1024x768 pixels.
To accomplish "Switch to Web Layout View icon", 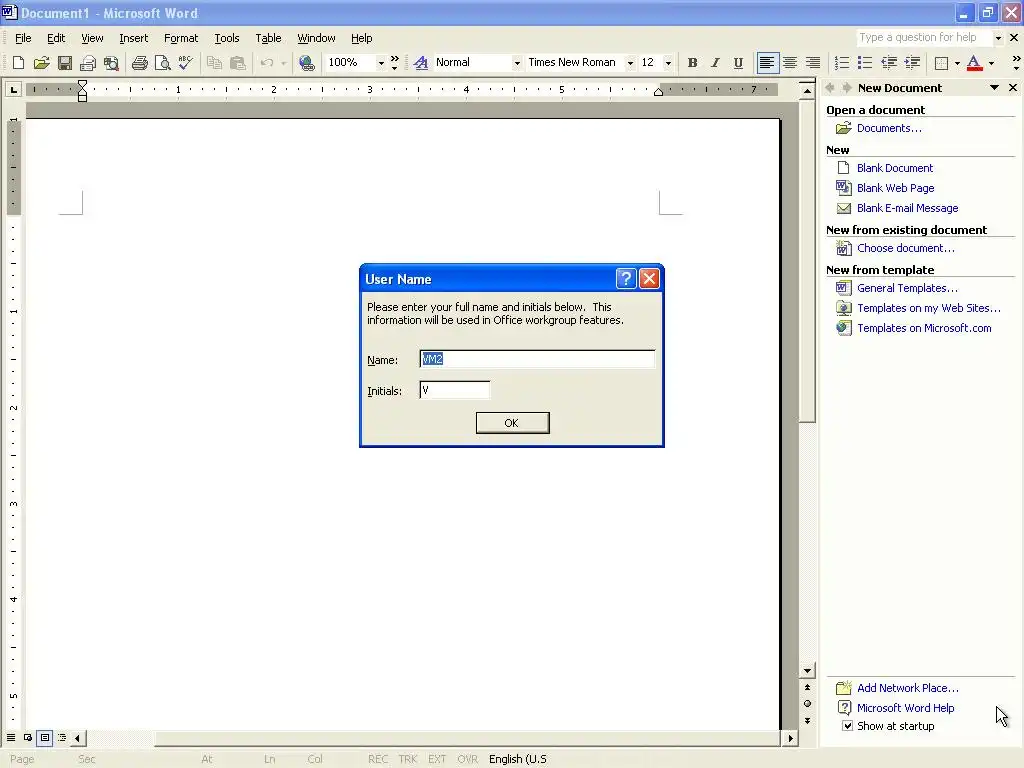I will [28, 738].
